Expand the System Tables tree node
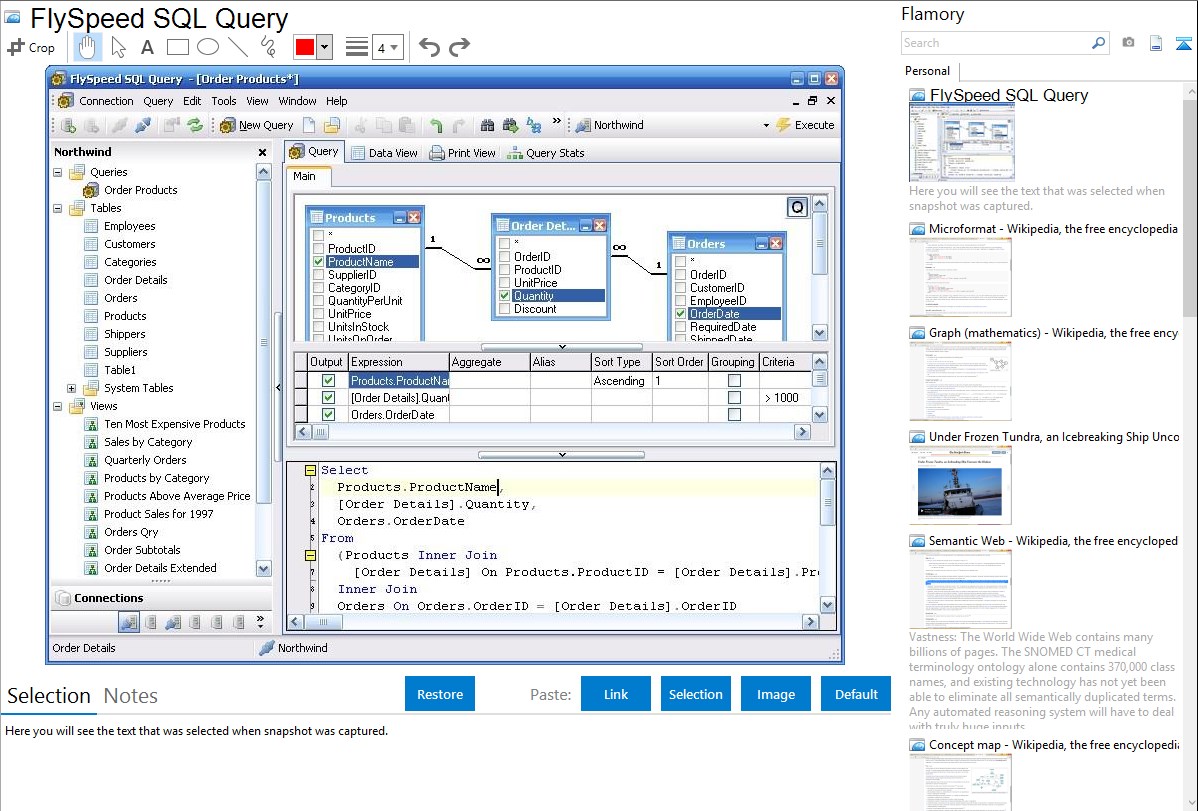The height and width of the screenshot is (811, 1198). tap(72, 388)
